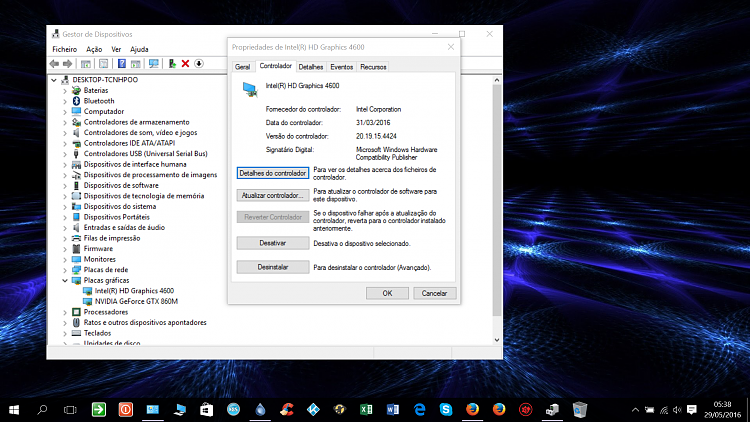Image resolution: width=750 pixels, height=422 pixels.
Task: Collapse the Placas gráficas category
Action: click(x=66, y=280)
